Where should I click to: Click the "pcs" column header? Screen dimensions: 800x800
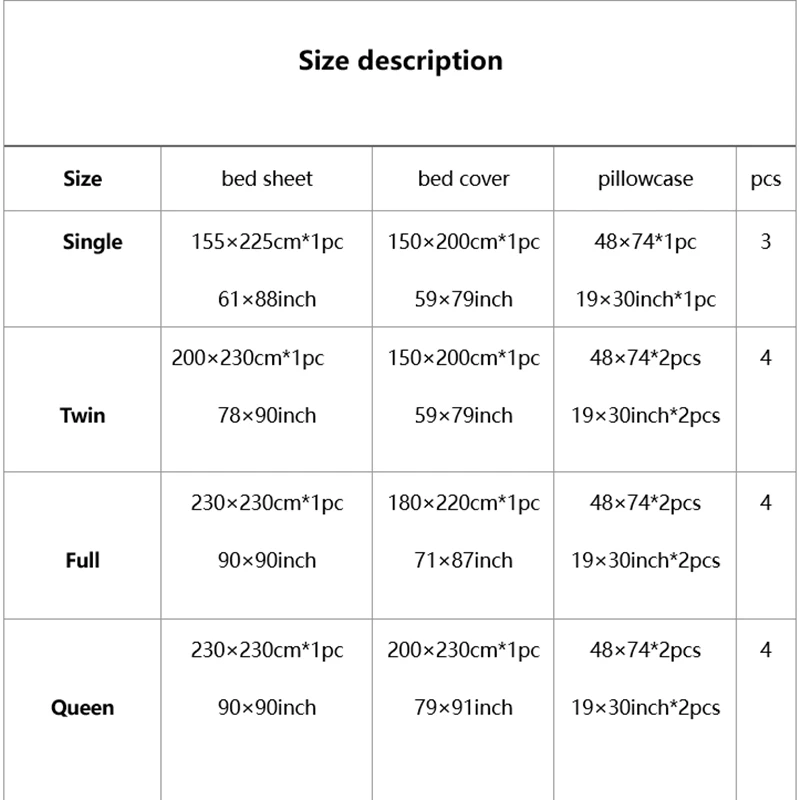pyautogui.click(x=765, y=179)
